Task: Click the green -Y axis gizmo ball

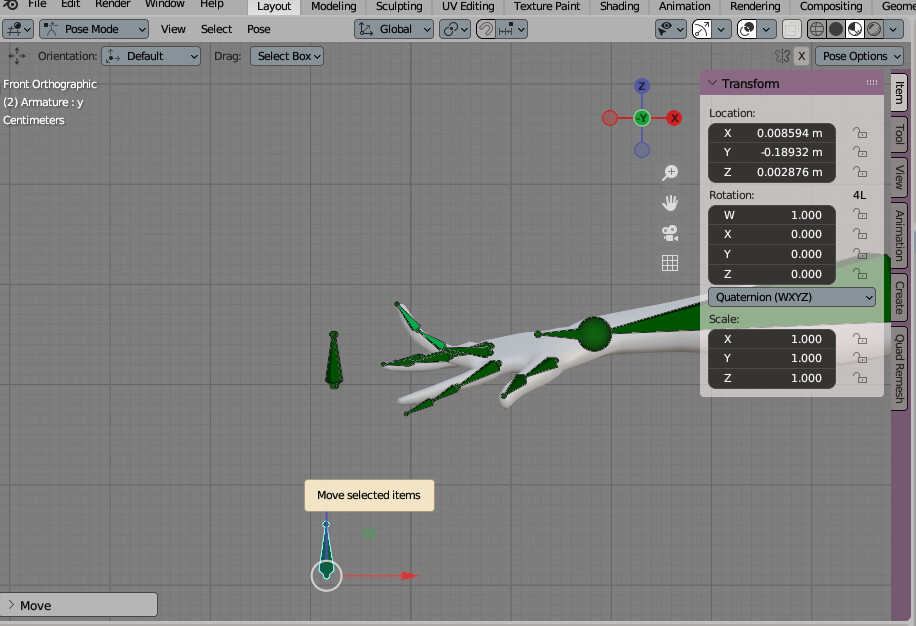Action: (642, 118)
